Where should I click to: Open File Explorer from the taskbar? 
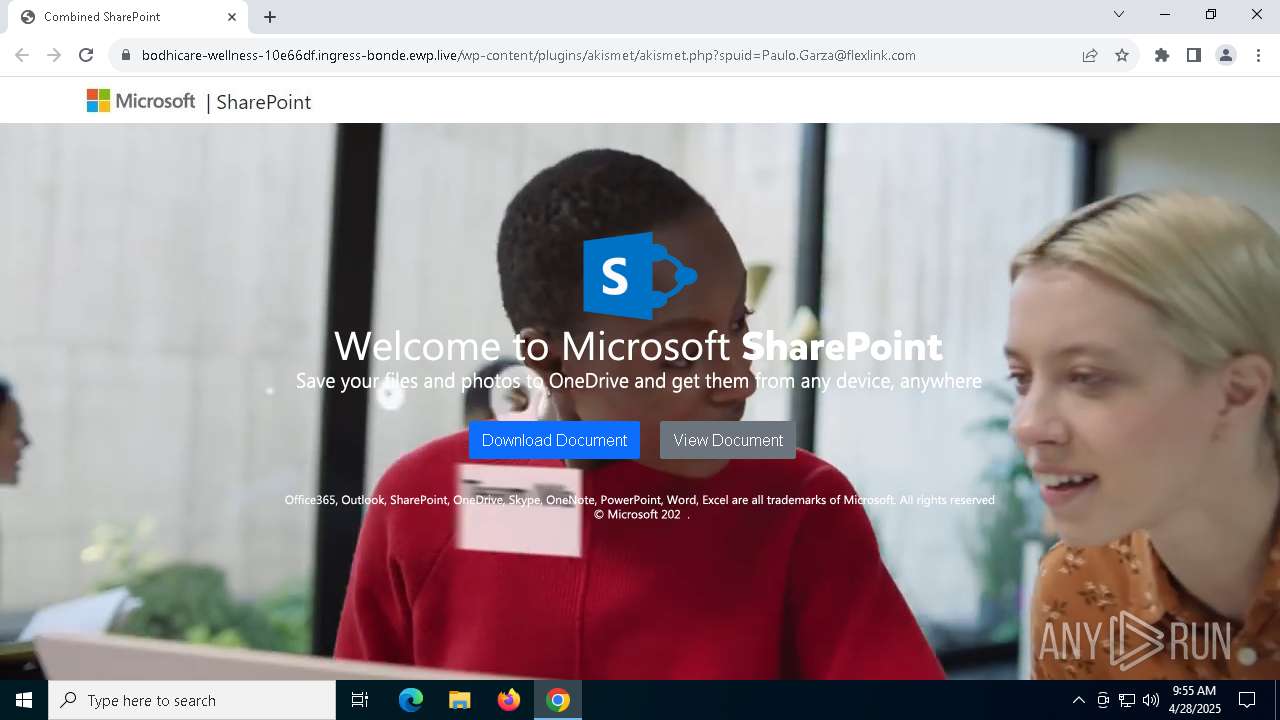pos(460,700)
